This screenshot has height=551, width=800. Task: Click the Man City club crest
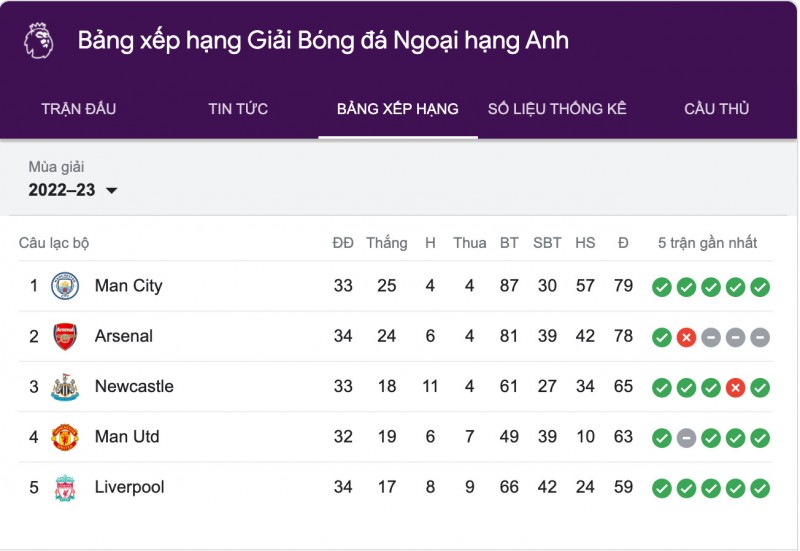point(64,286)
